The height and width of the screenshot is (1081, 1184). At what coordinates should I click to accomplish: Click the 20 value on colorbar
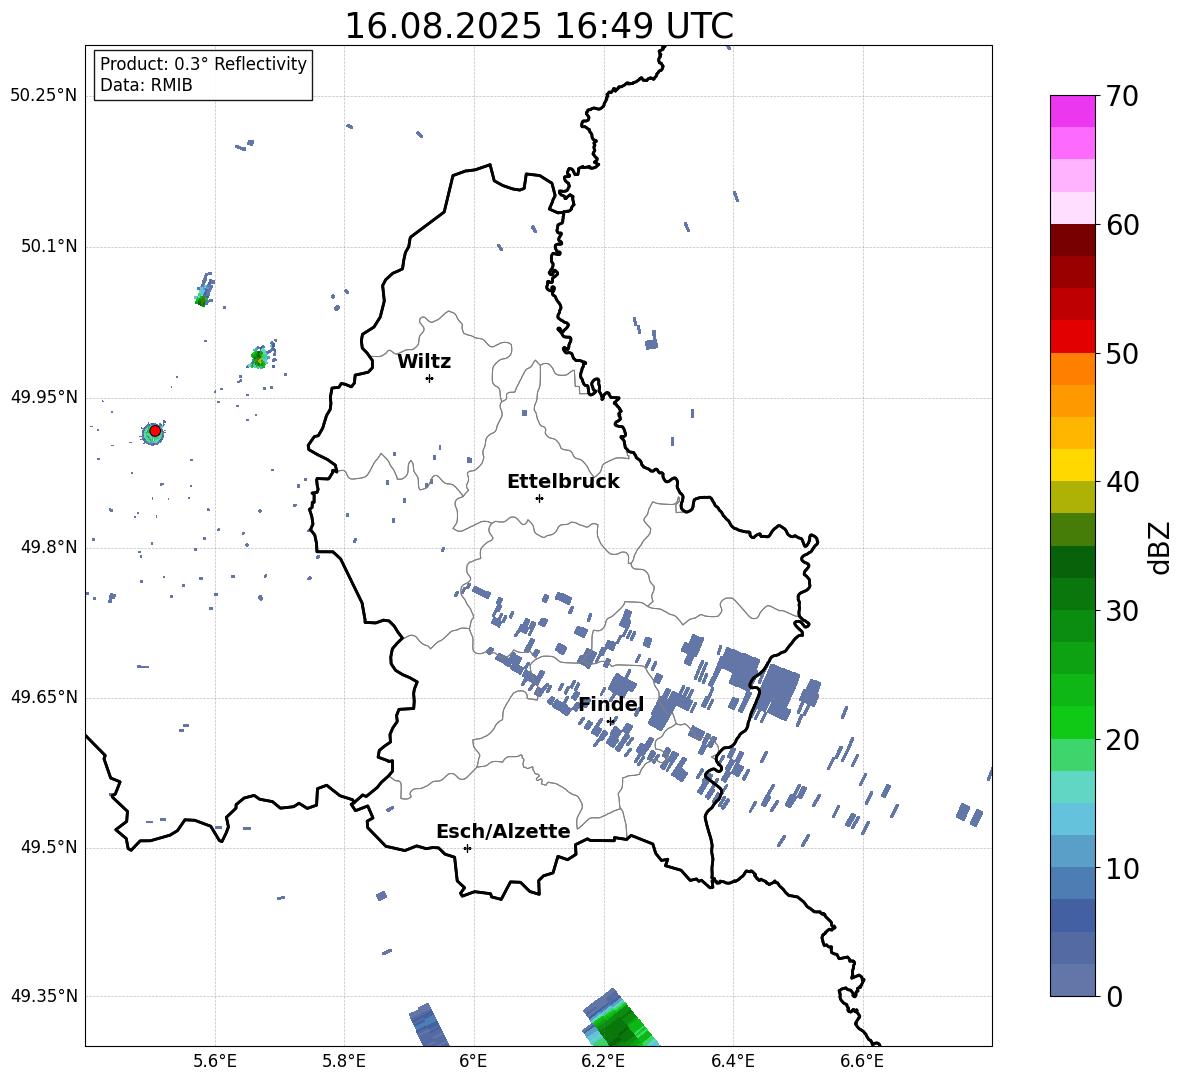point(1122,739)
